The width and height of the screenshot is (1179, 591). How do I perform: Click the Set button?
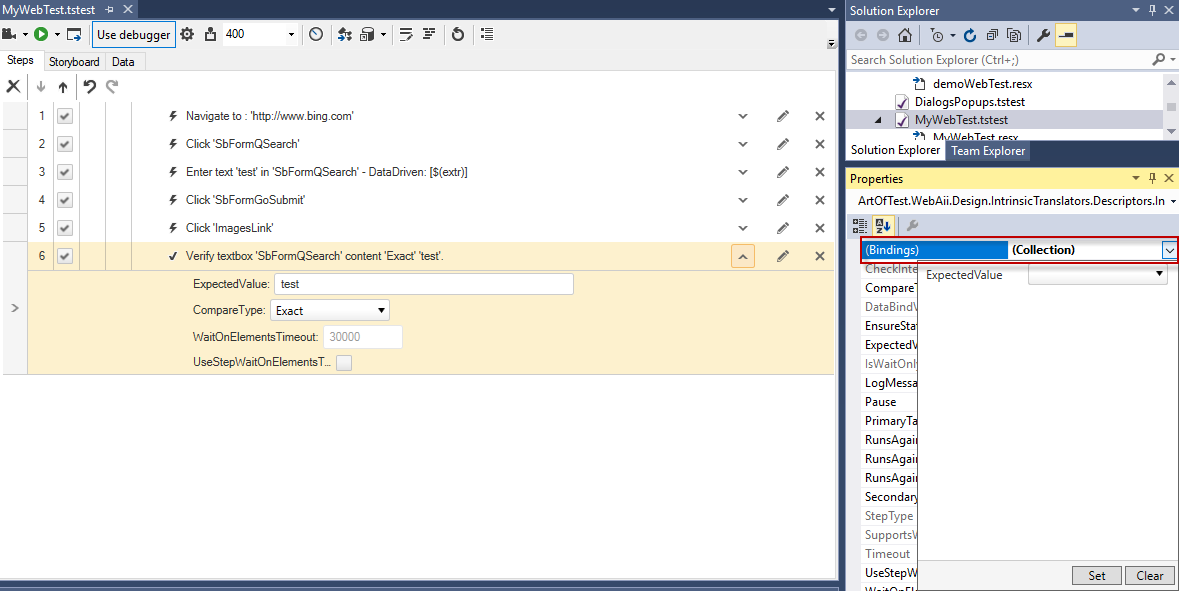1096,575
